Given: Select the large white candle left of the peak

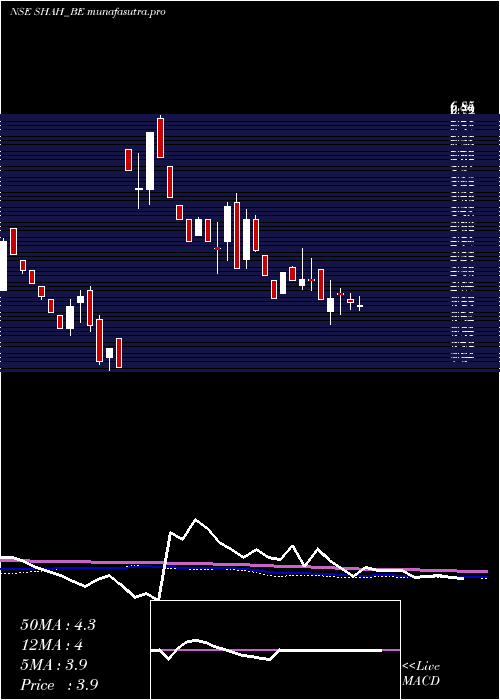Looking at the screenshot, I should (x=150, y=161).
